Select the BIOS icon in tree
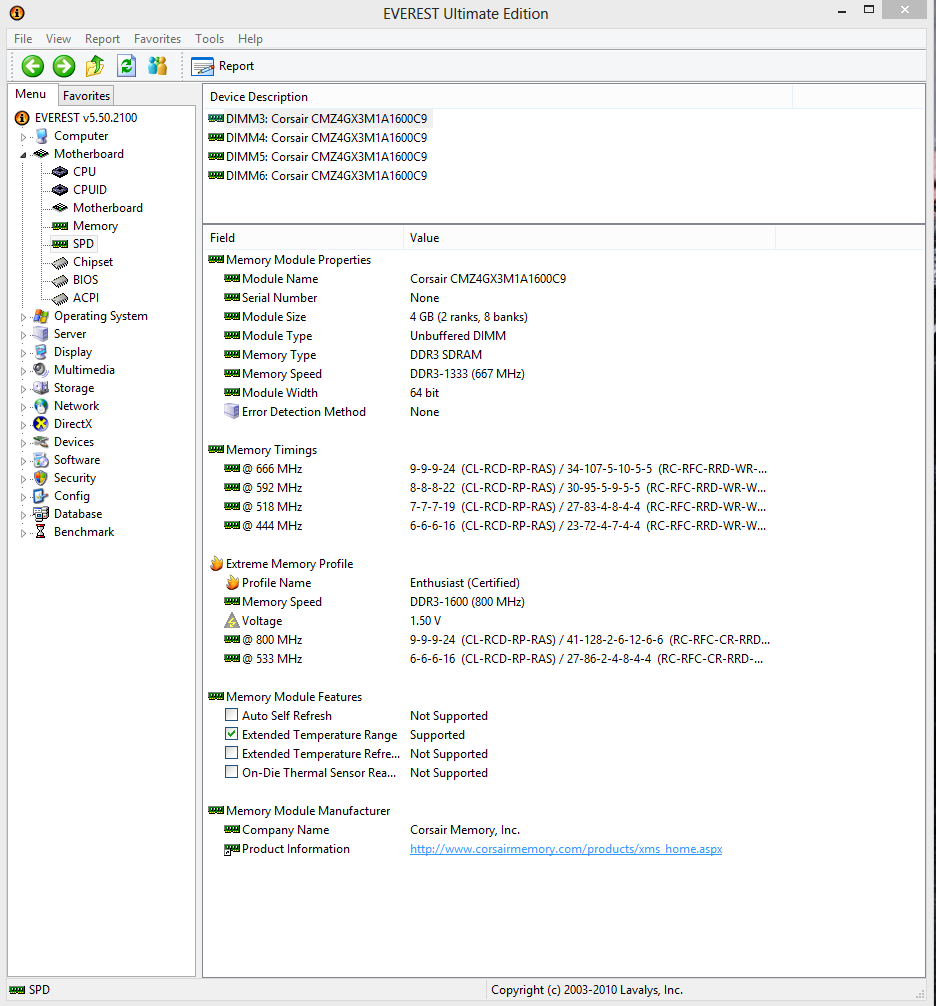Viewport: 936px width, 1006px height. coord(60,280)
